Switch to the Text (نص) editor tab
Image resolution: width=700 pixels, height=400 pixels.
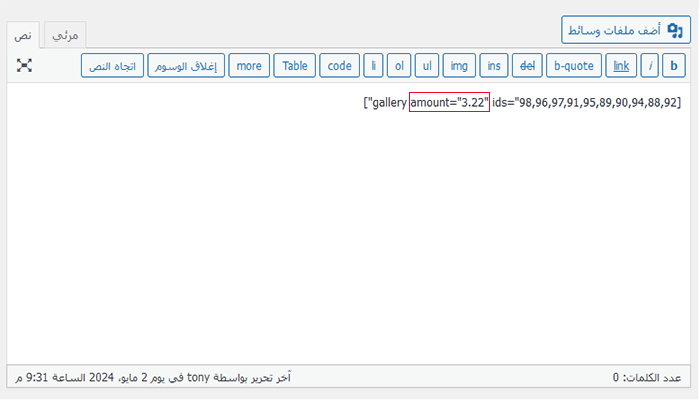[23, 35]
